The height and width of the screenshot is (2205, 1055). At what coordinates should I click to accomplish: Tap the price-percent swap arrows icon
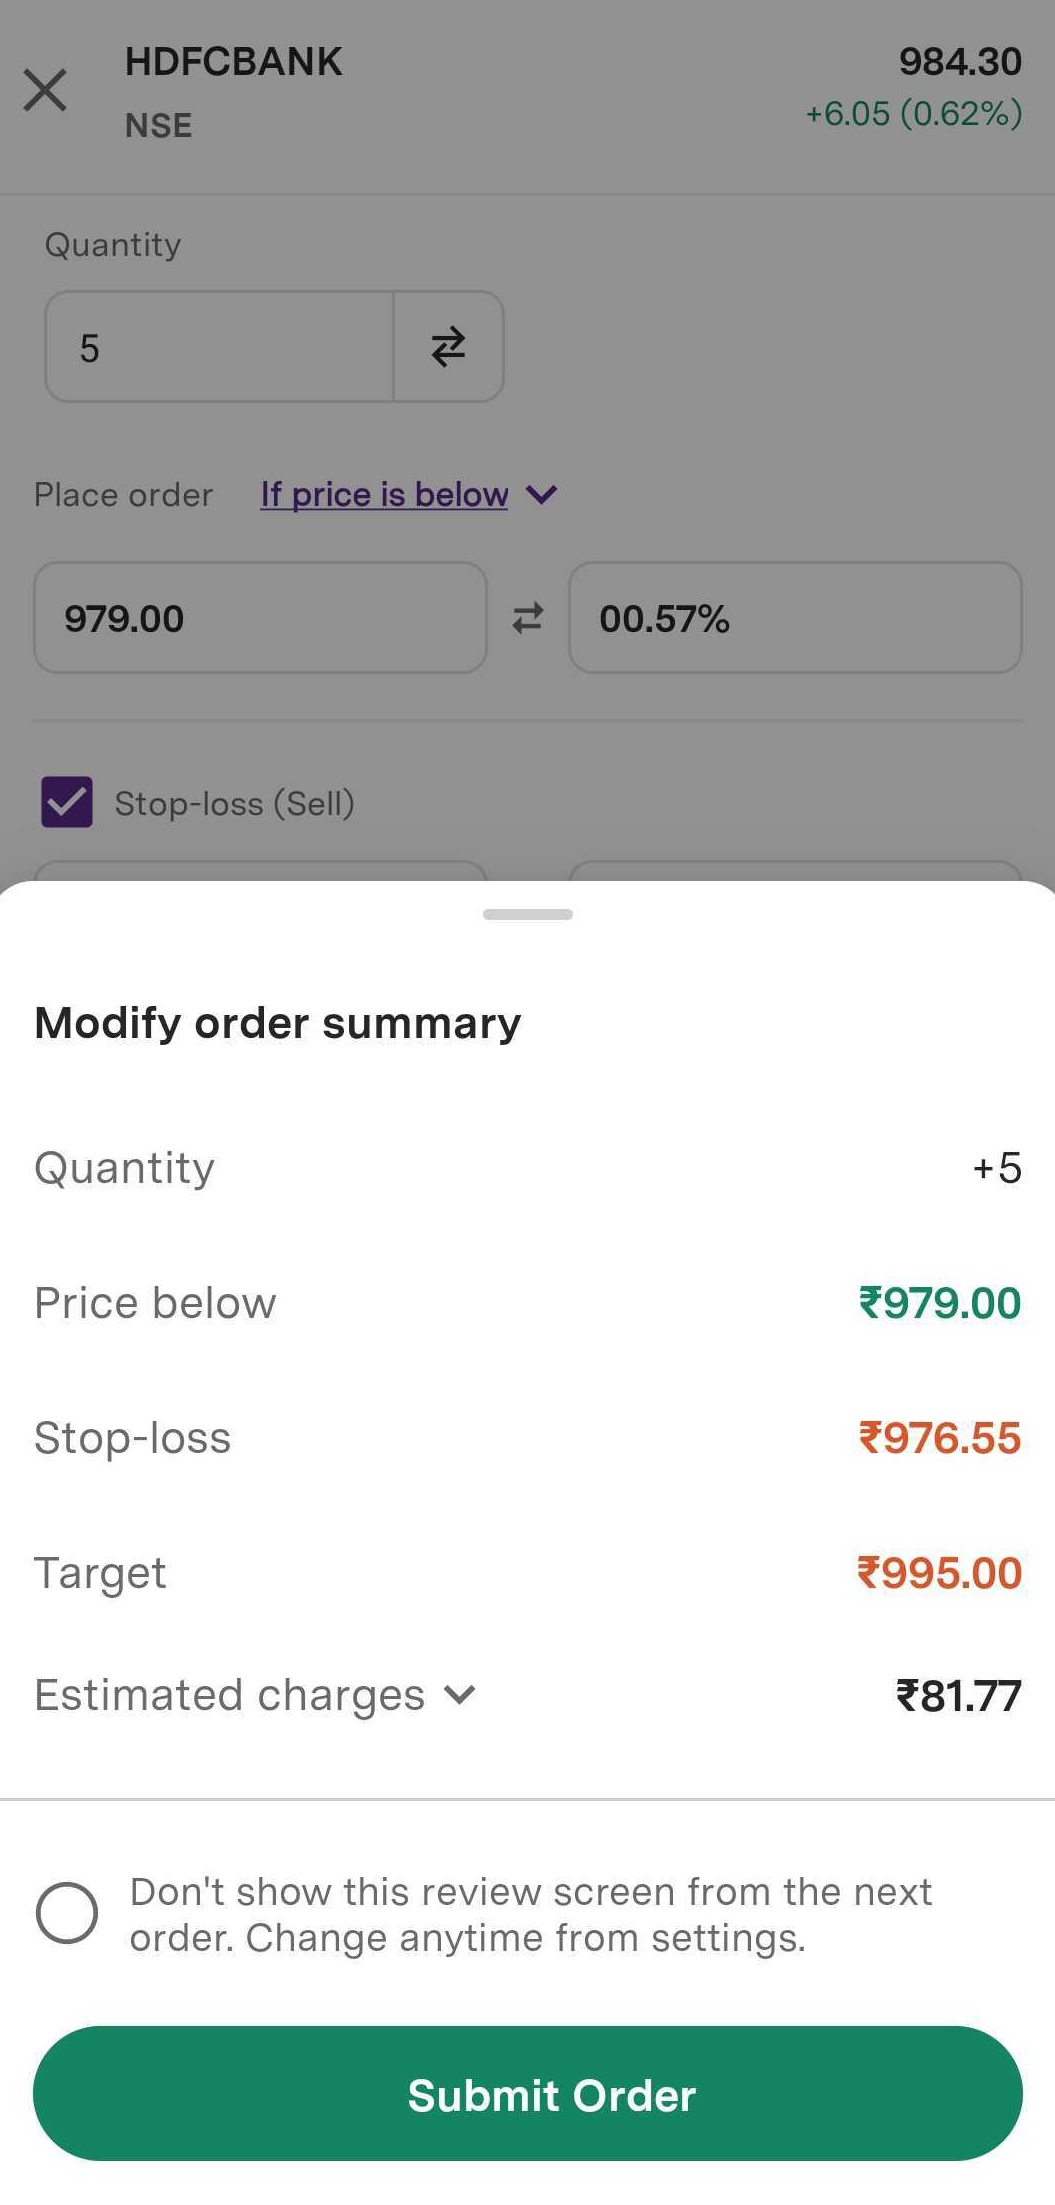pos(528,618)
